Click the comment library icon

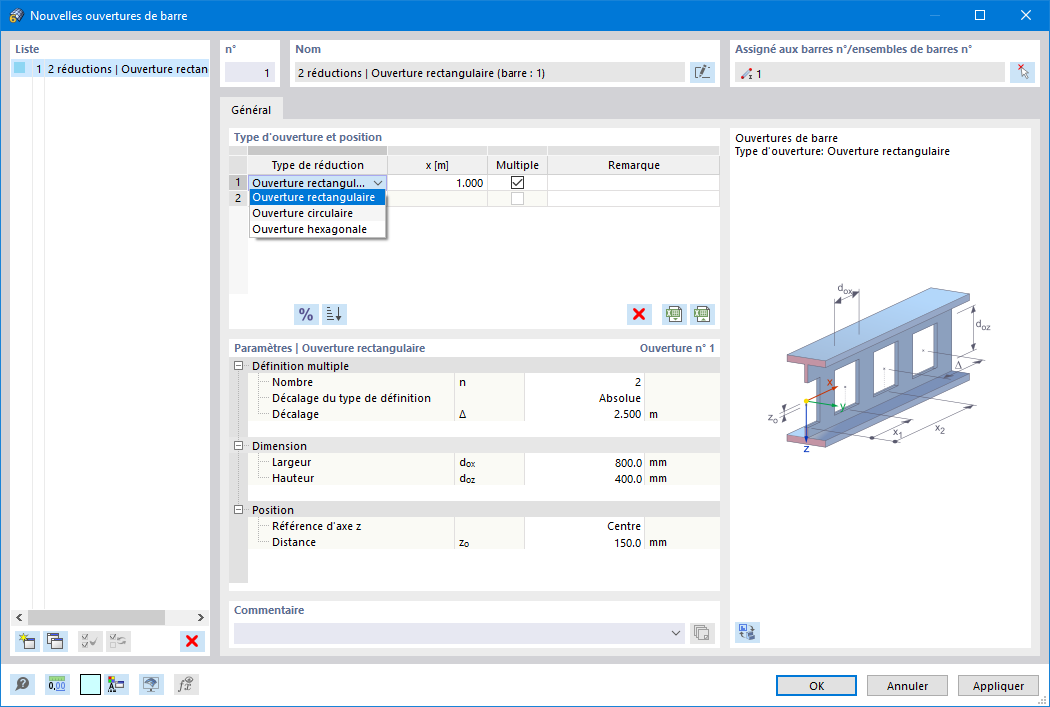(x=702, y=633)
